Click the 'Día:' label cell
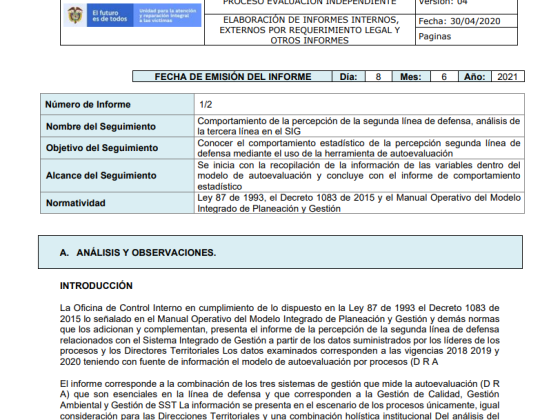560x420 pixels. pos(348,77)
